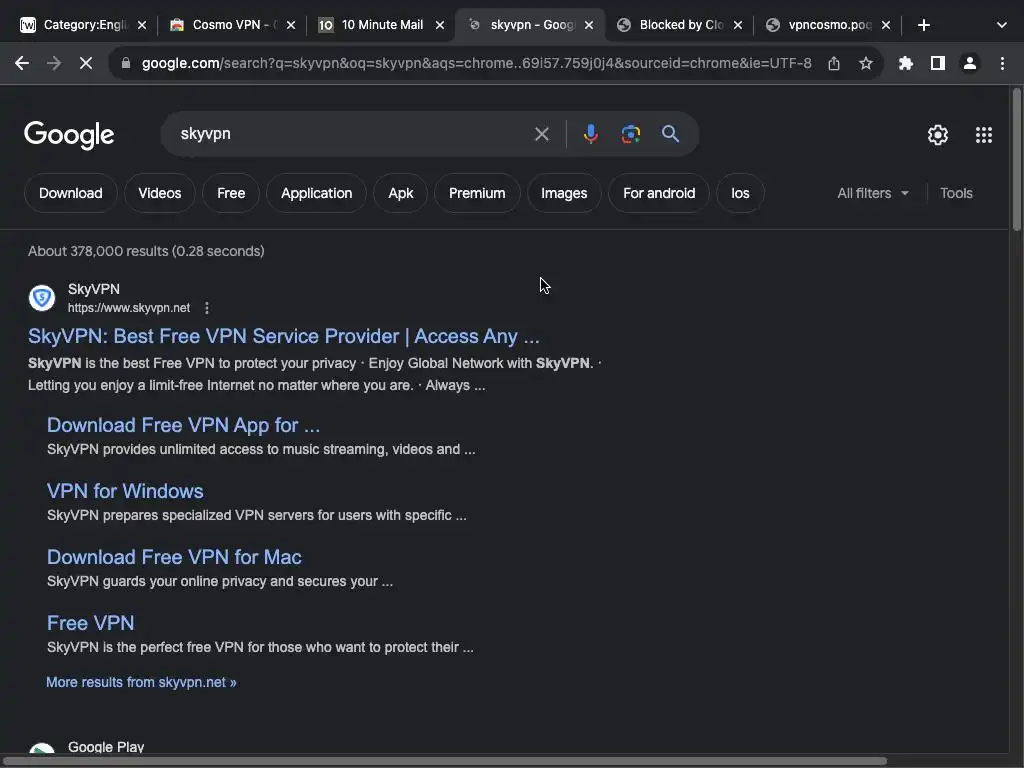Image resolution: width=1024 pixels, height=768 pixels.
Task: Search by image using Google Lens
Action: pyautogui.click(x=630, y=134)
